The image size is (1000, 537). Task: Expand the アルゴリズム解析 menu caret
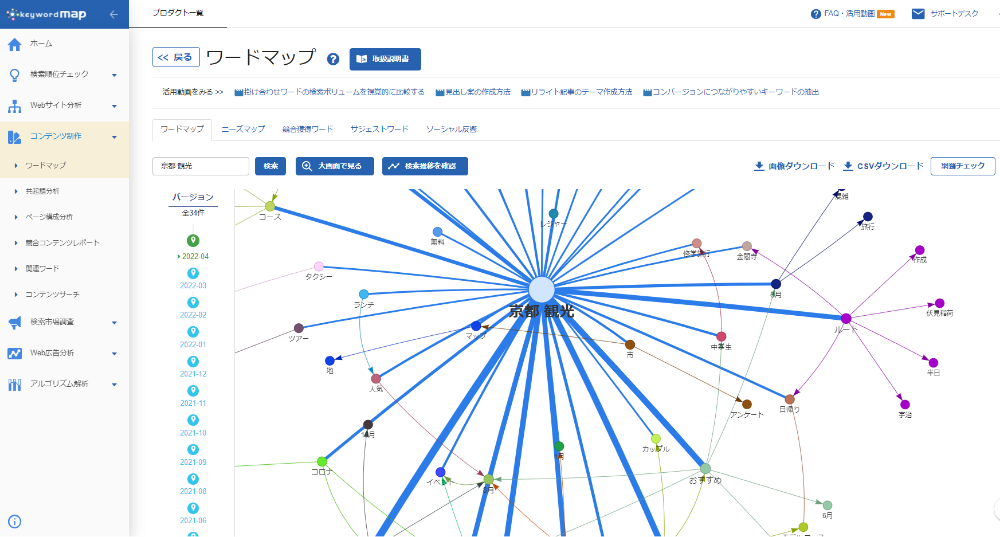pos(114,385)
